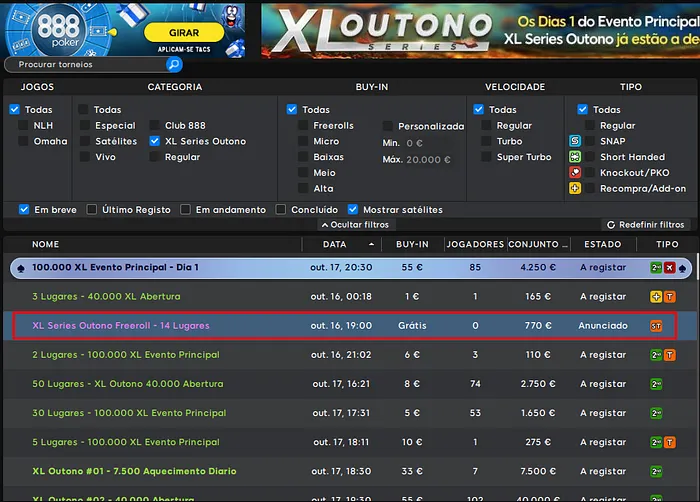Enable the NLH game filter

click(23, 126)
